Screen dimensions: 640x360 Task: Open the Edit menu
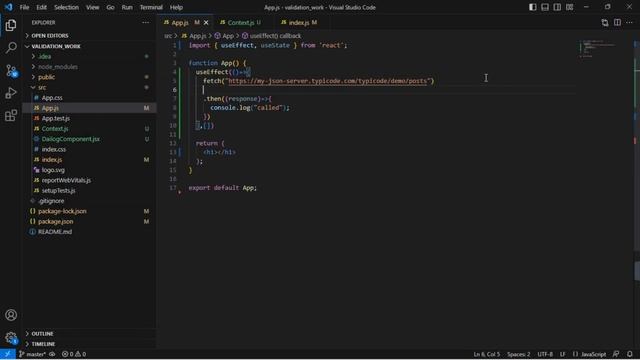(x=41, y=7)
